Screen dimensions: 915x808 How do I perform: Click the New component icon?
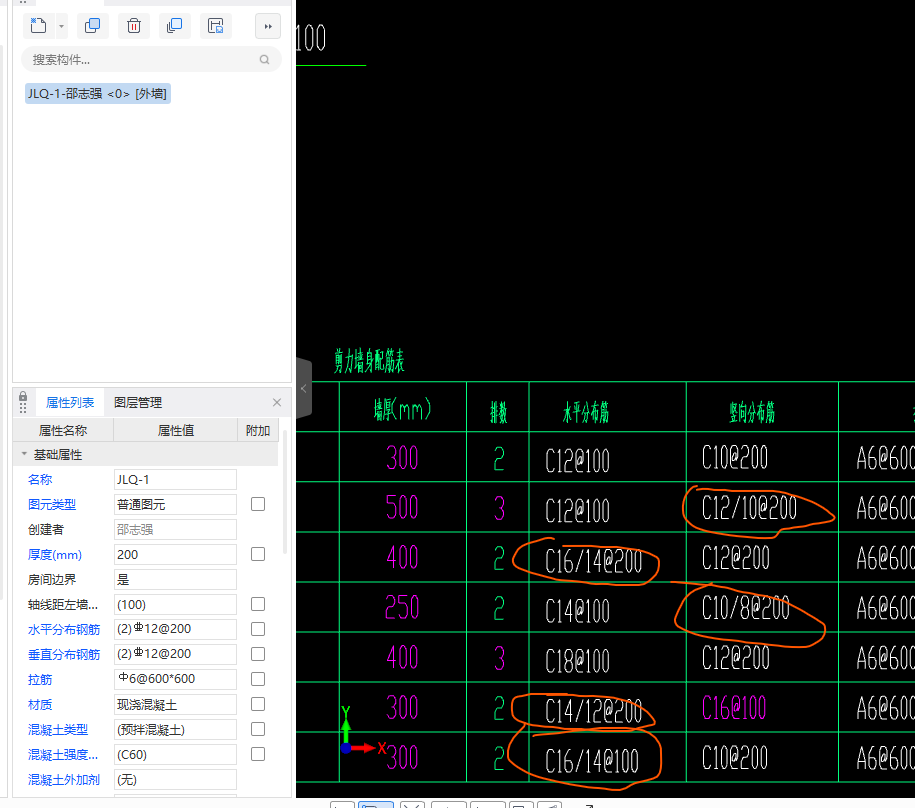(x=39, y=26)
